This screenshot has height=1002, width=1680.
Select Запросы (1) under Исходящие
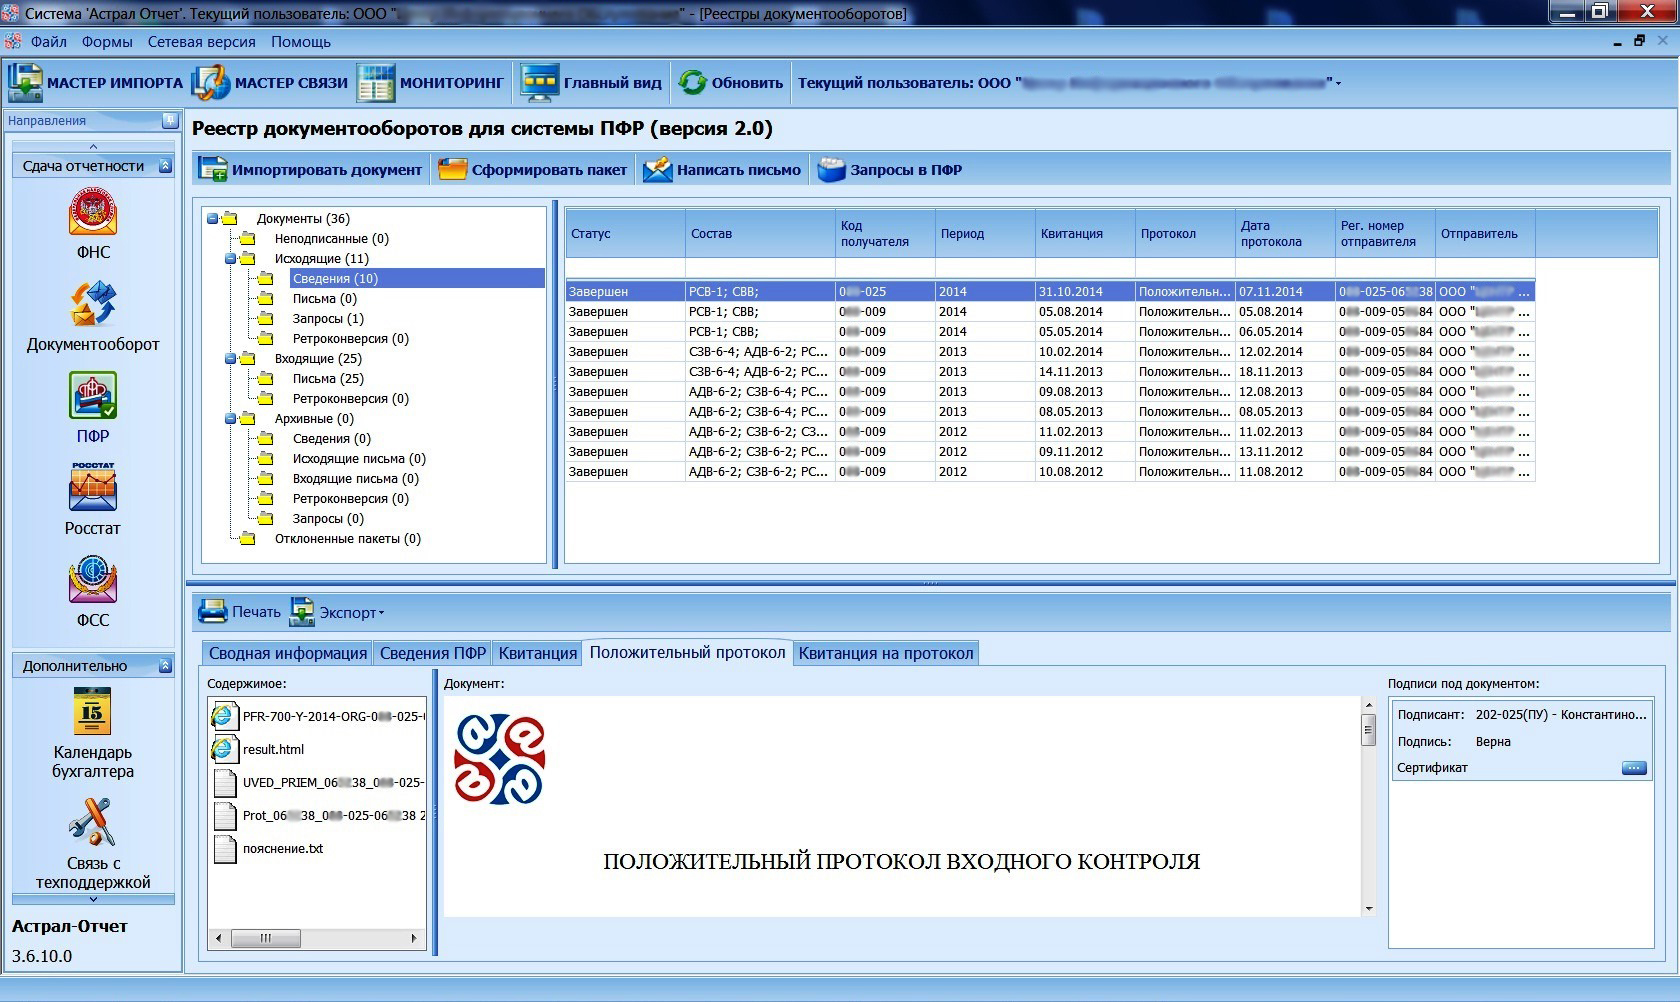[x=328, y=319]
